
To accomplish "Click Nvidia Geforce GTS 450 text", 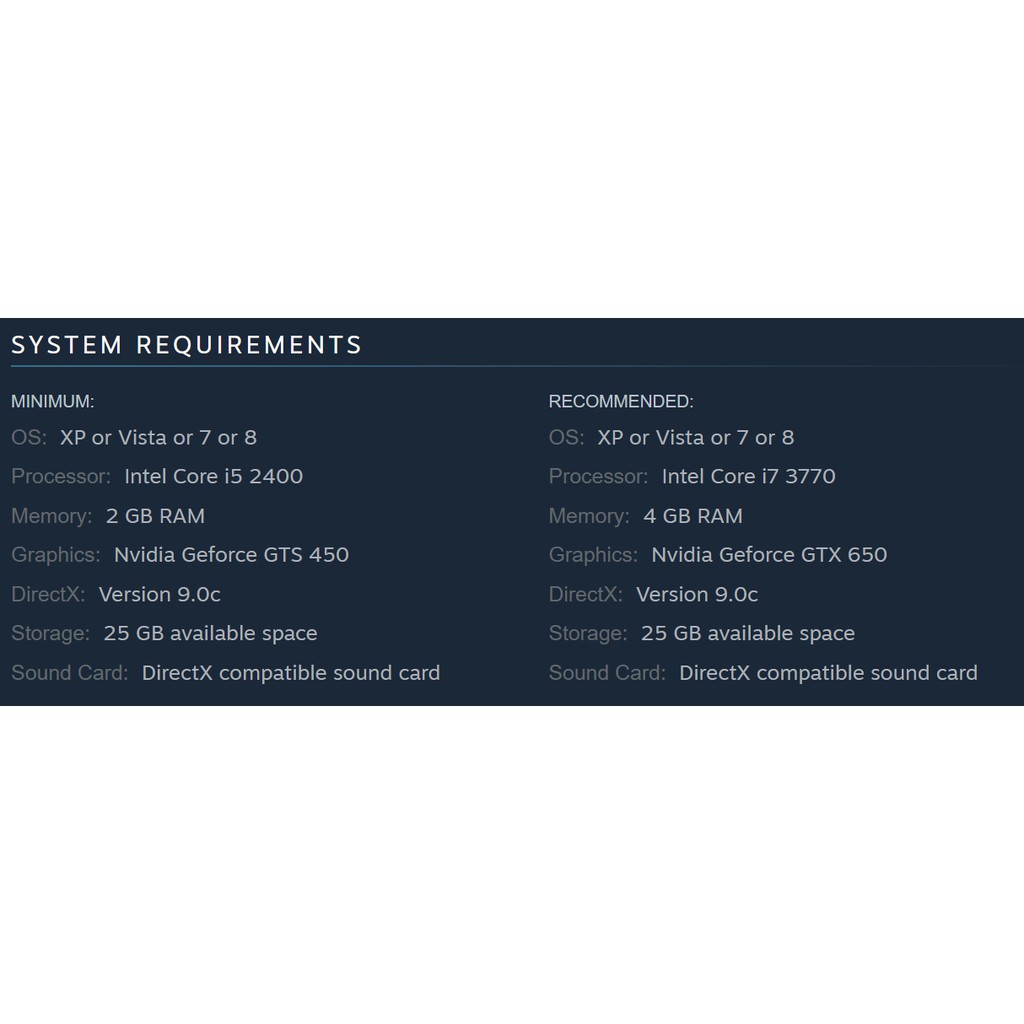I will (x=231, y=555).
